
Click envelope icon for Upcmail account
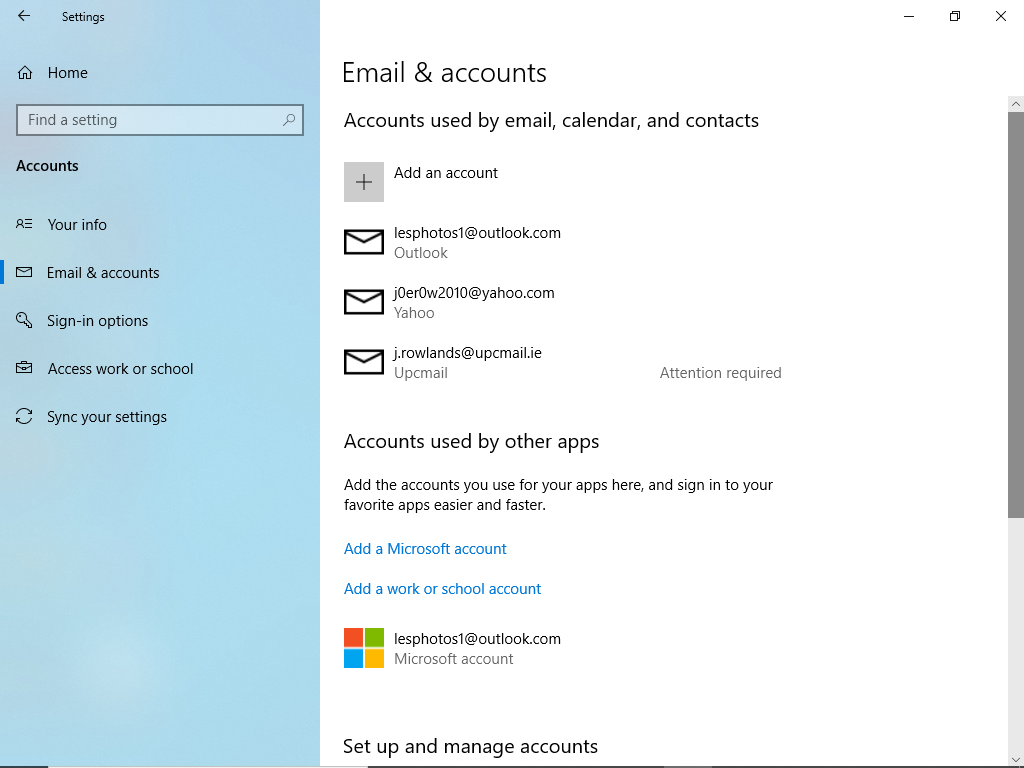point(364,362)
